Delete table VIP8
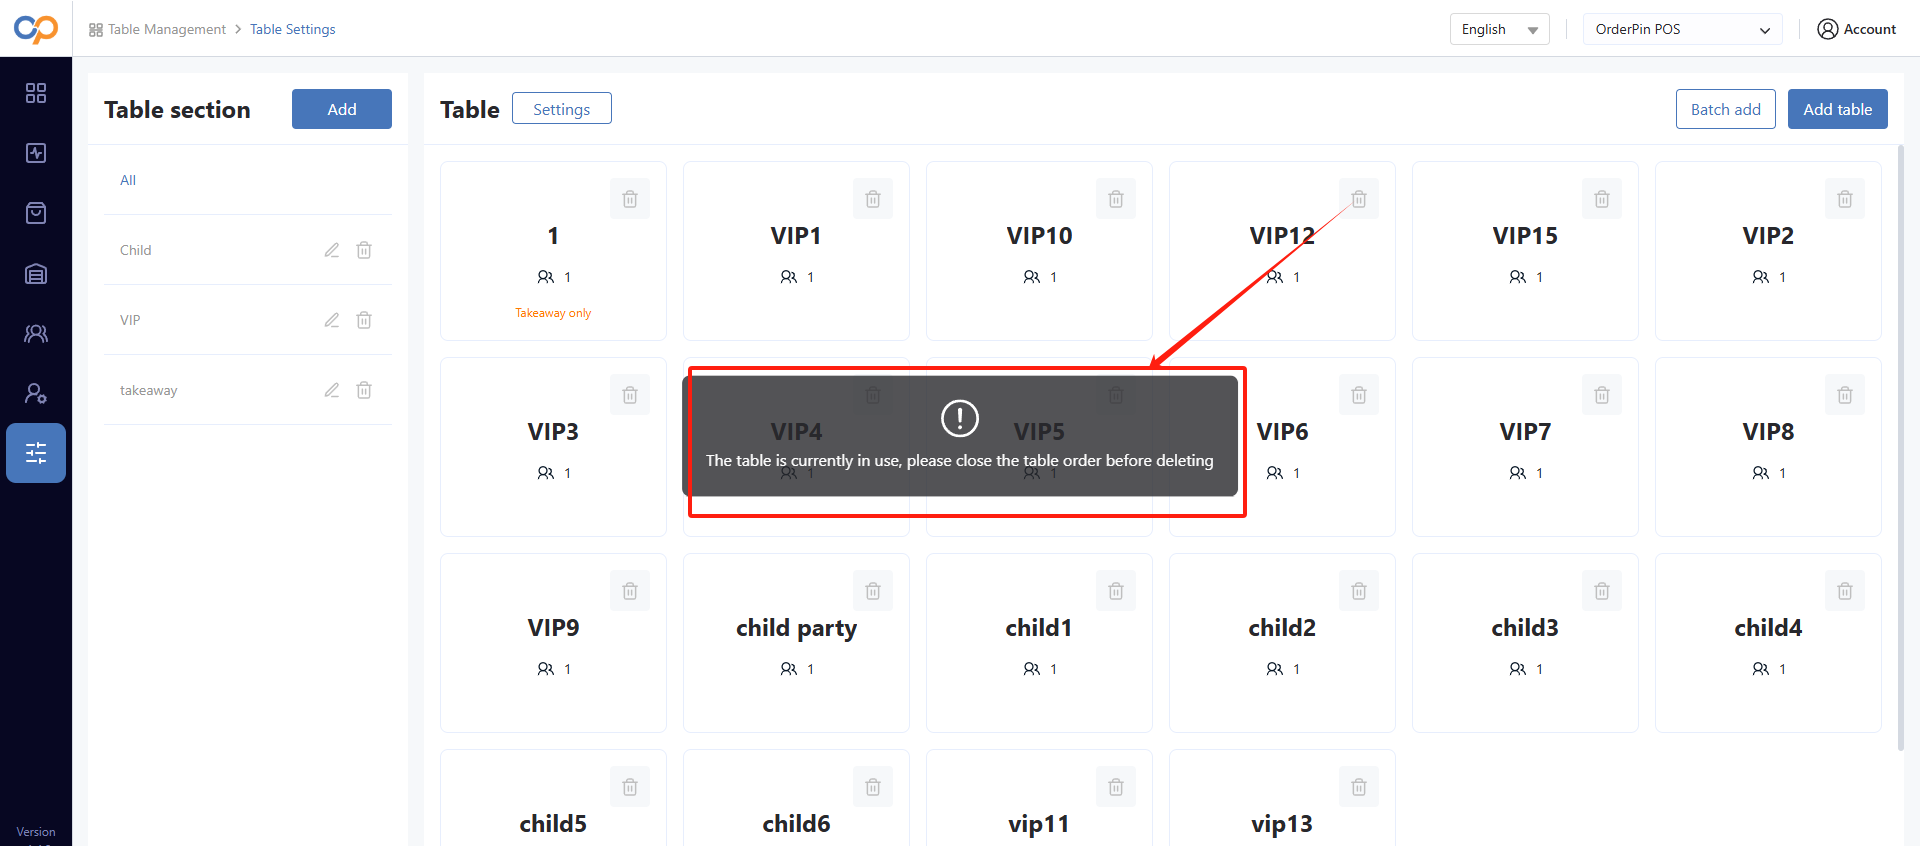 1845,395
